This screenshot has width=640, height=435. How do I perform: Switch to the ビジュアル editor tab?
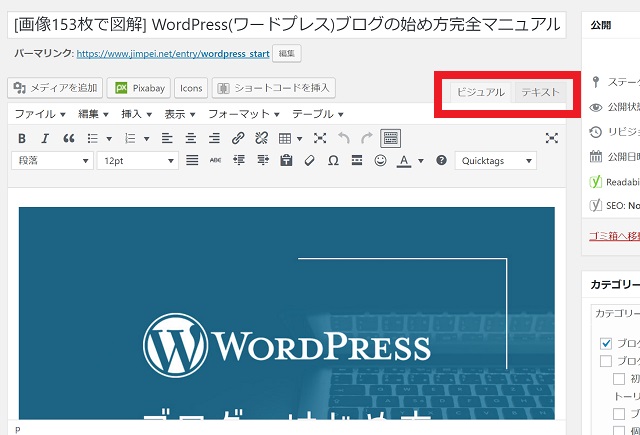[x=480, y=93]
